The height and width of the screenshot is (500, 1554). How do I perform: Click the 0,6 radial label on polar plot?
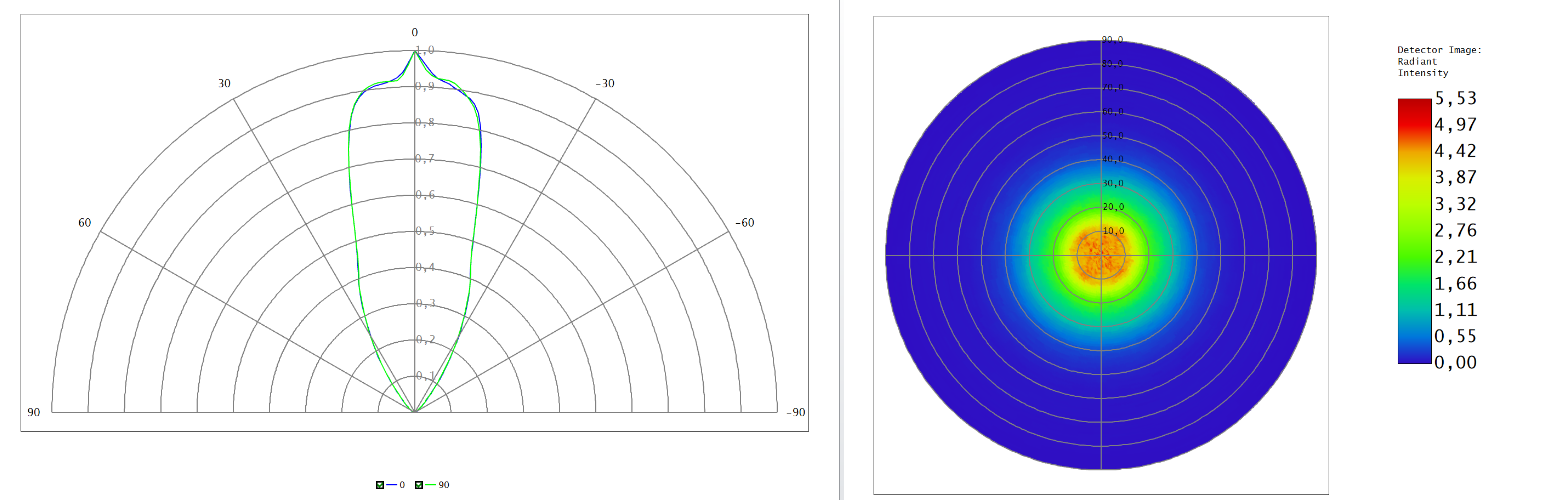pyautogui.click(x=425, y=195)
